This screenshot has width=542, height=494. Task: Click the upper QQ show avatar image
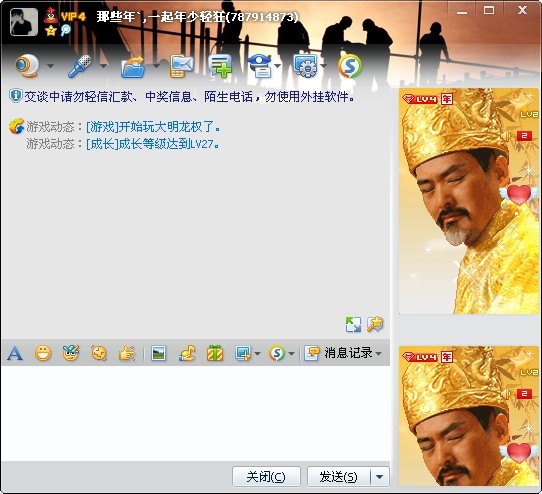[469, 201]
